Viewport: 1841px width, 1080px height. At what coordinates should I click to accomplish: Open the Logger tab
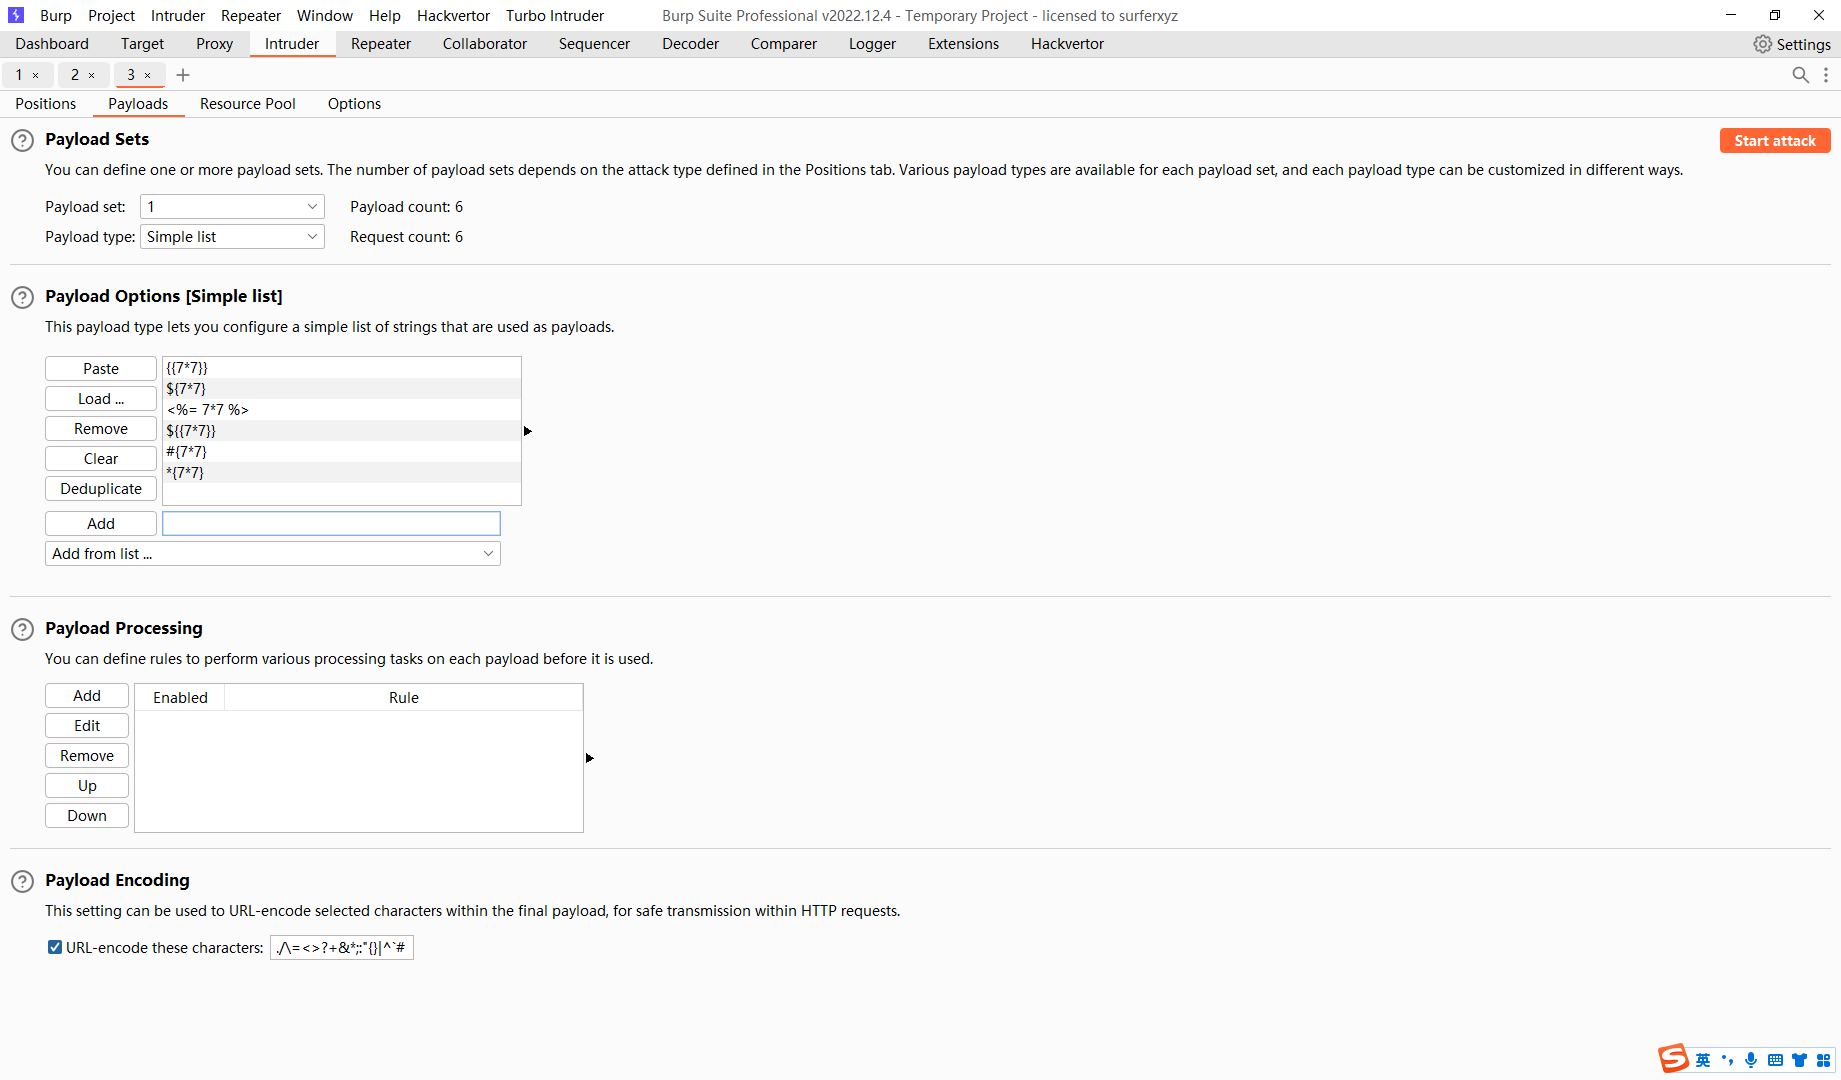[872, 44]
